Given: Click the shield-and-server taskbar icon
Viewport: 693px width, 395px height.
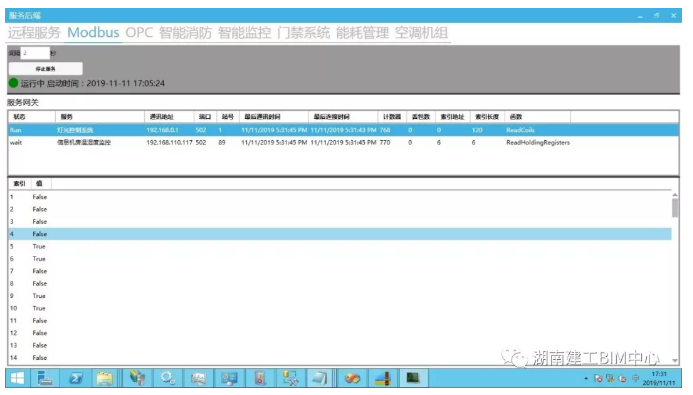Looking at the screenshot, I should click(x=137, y=378).
